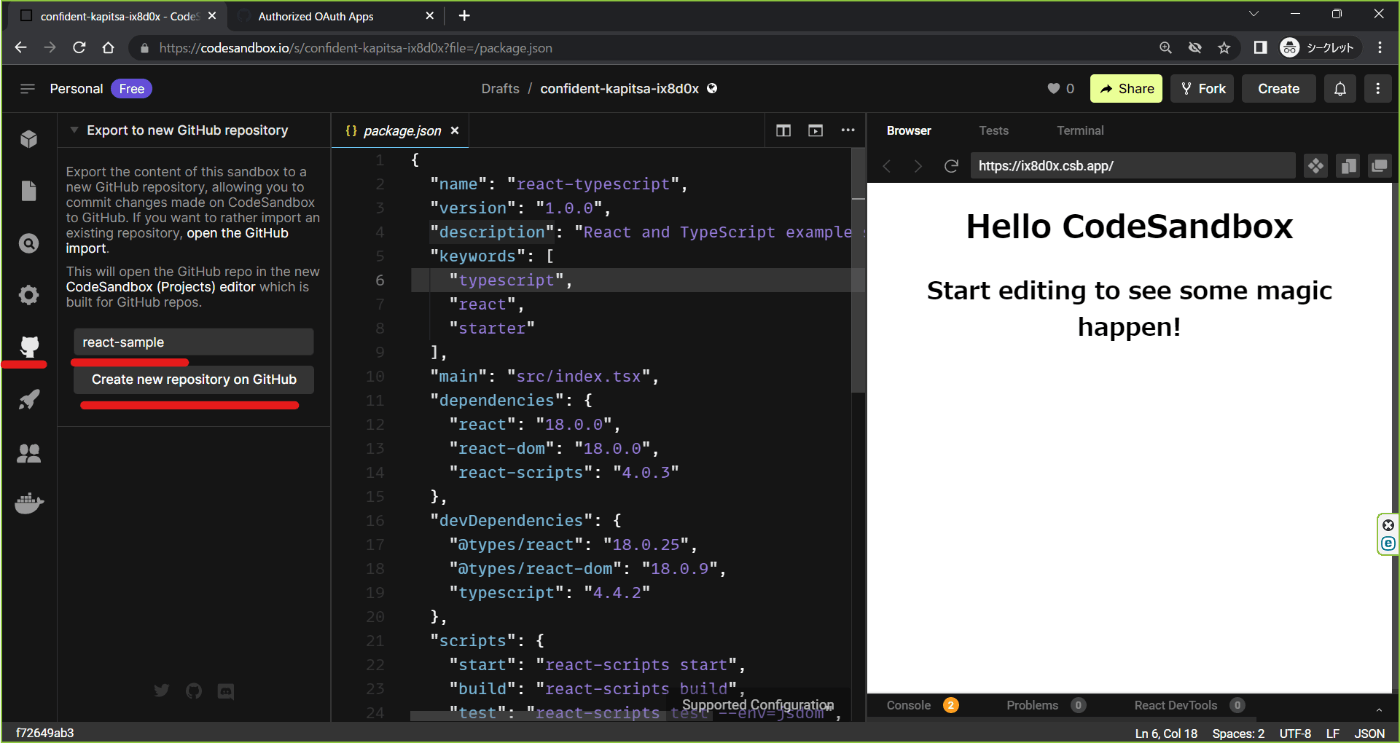Screen dimensions: 1400x743
Task: Click the show preview icon in editor toolbar
Action: click(816, 131)
